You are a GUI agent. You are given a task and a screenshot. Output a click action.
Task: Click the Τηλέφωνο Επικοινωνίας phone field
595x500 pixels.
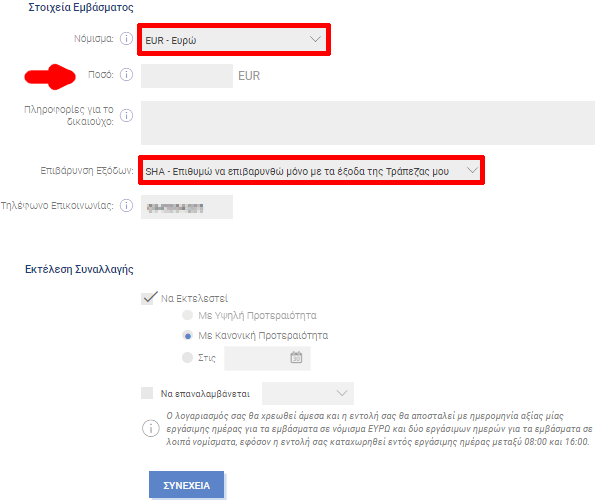click(187, 207)
